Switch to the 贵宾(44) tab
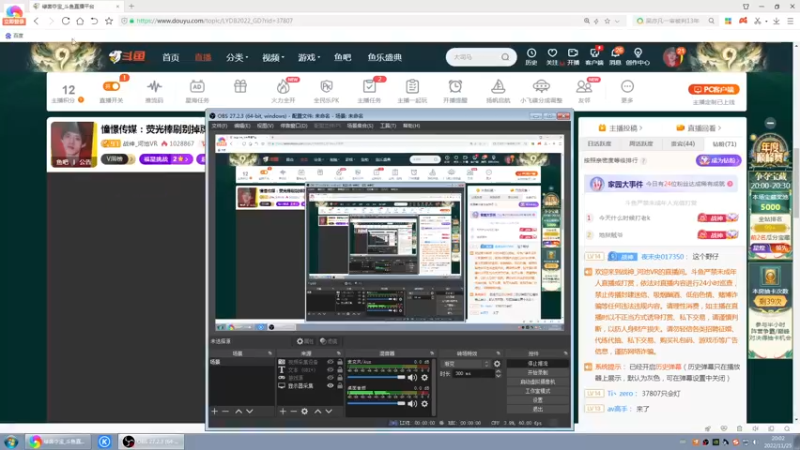800x450 pixels. (x=683, y=144)
